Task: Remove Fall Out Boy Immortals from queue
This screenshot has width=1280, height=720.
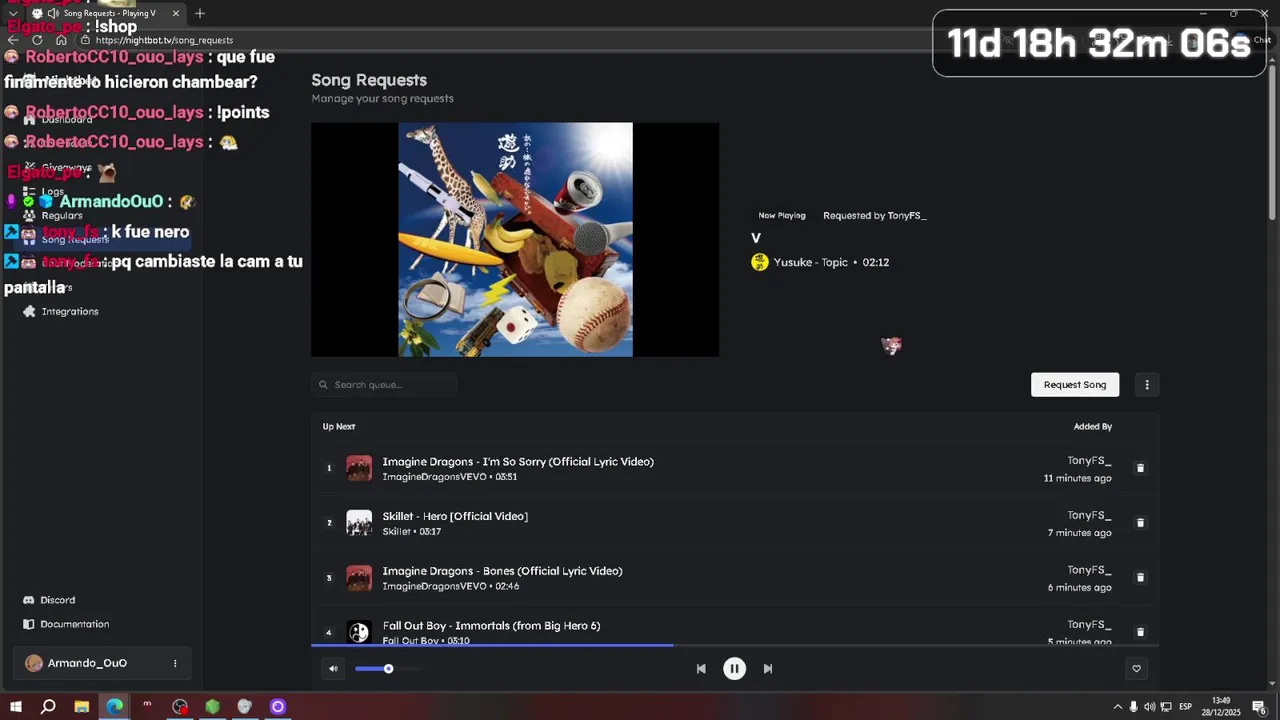Action: tap(1140, 632)
